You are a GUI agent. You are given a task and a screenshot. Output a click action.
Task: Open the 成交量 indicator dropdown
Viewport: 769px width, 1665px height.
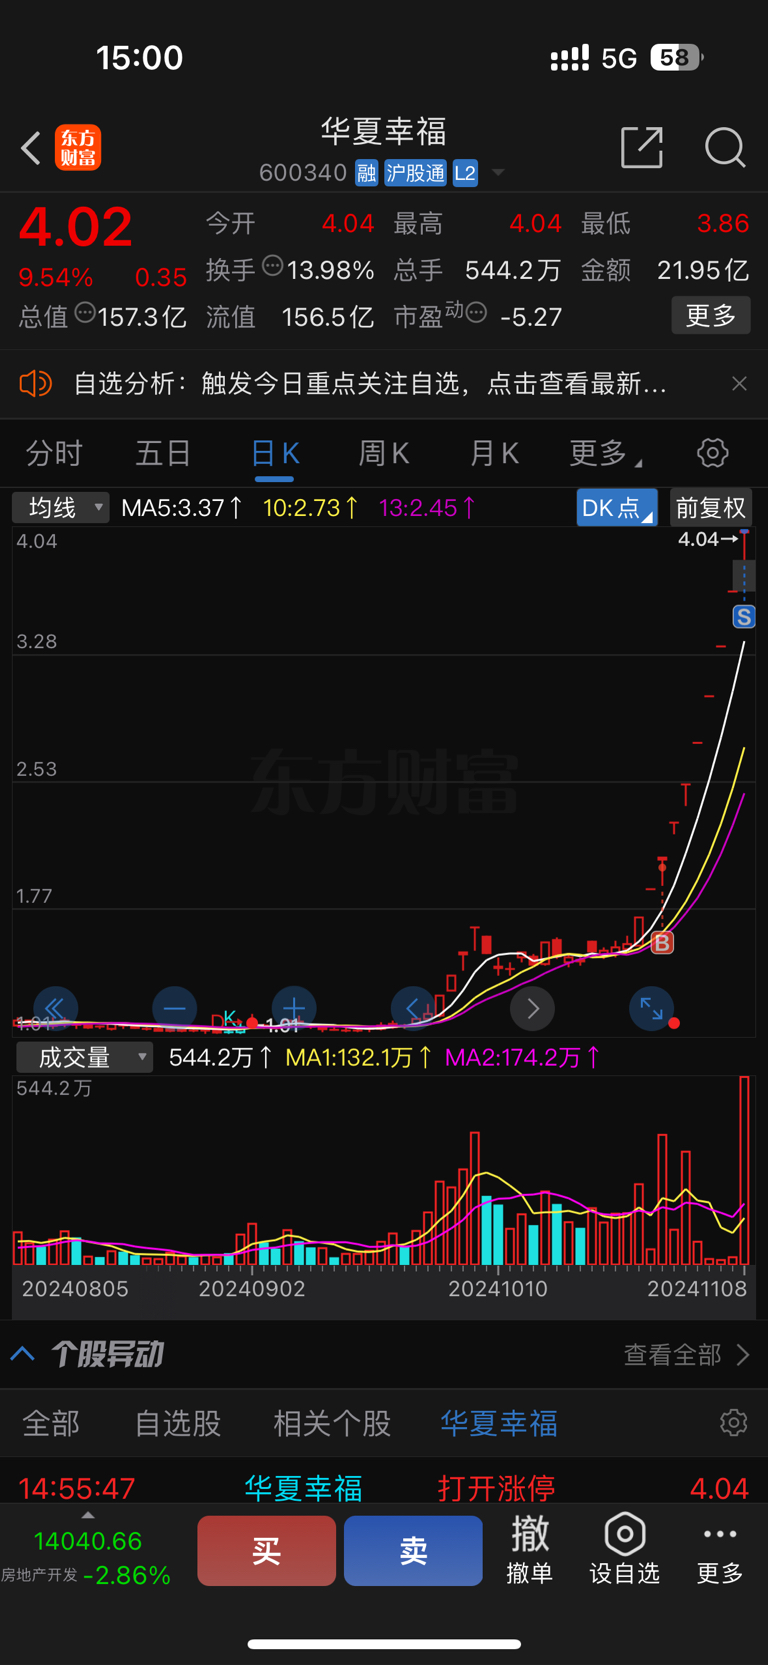85,1057
